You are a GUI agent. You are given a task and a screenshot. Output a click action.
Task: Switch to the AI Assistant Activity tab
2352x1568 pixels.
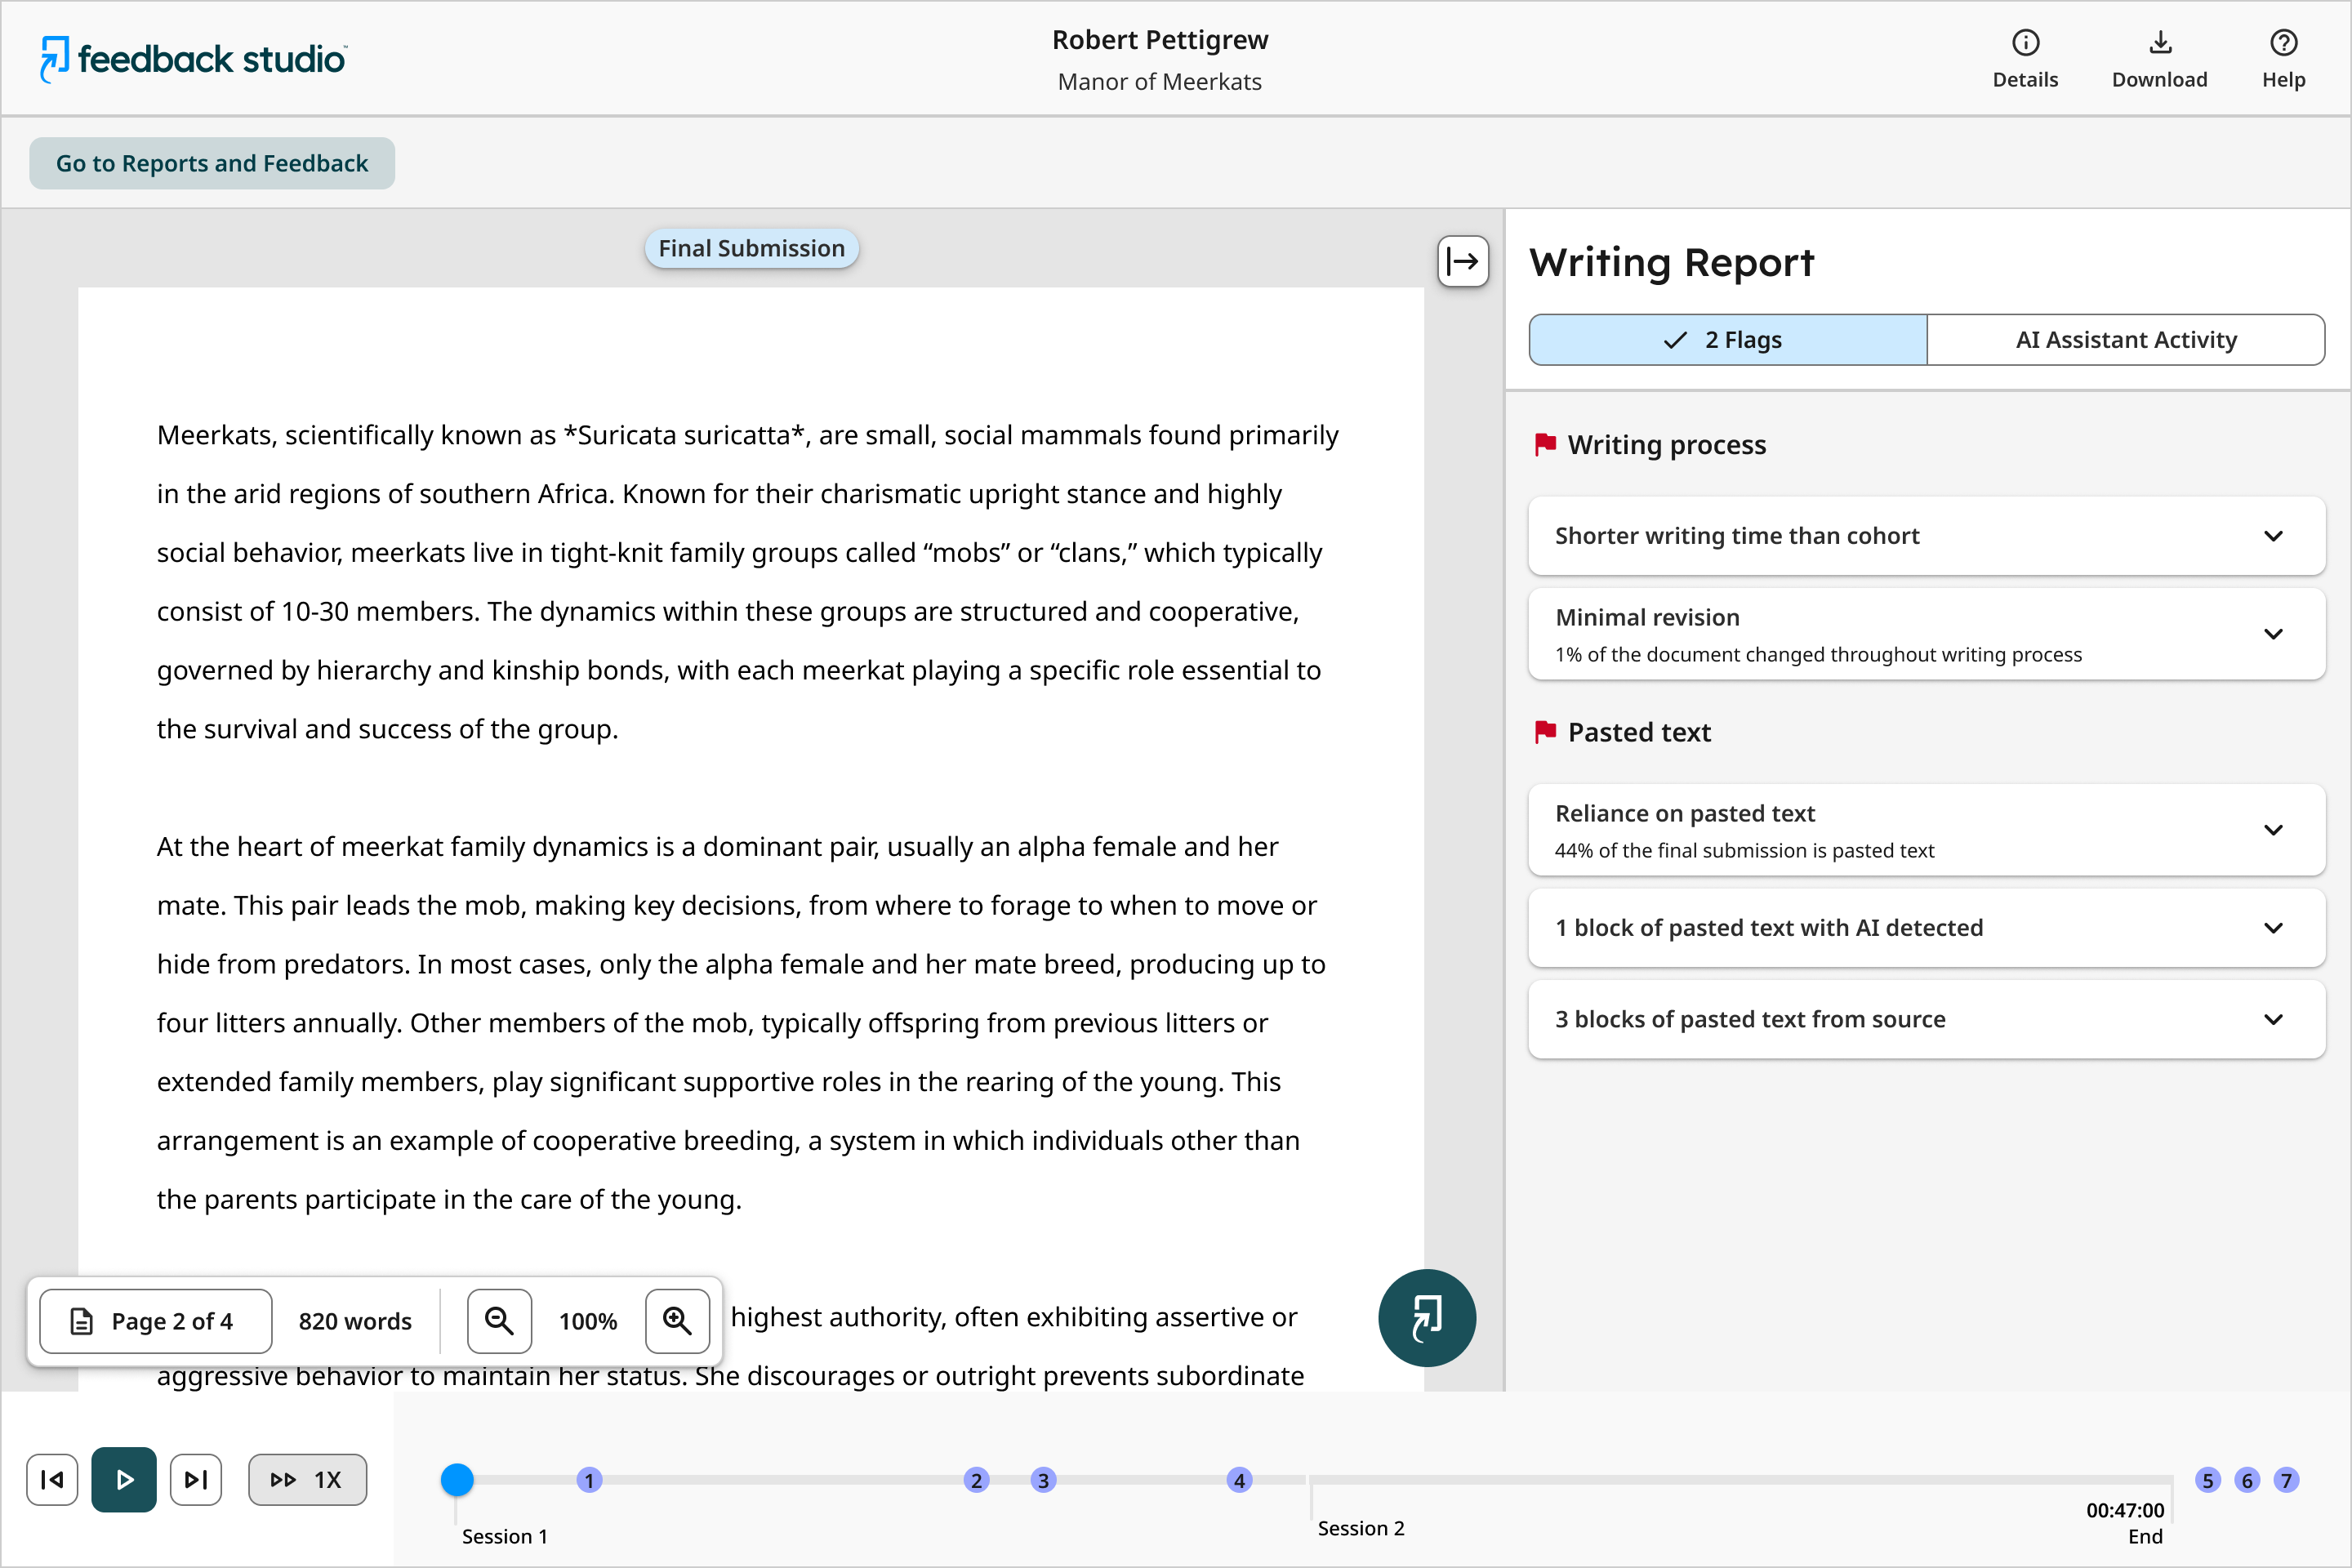[2125, 340]
